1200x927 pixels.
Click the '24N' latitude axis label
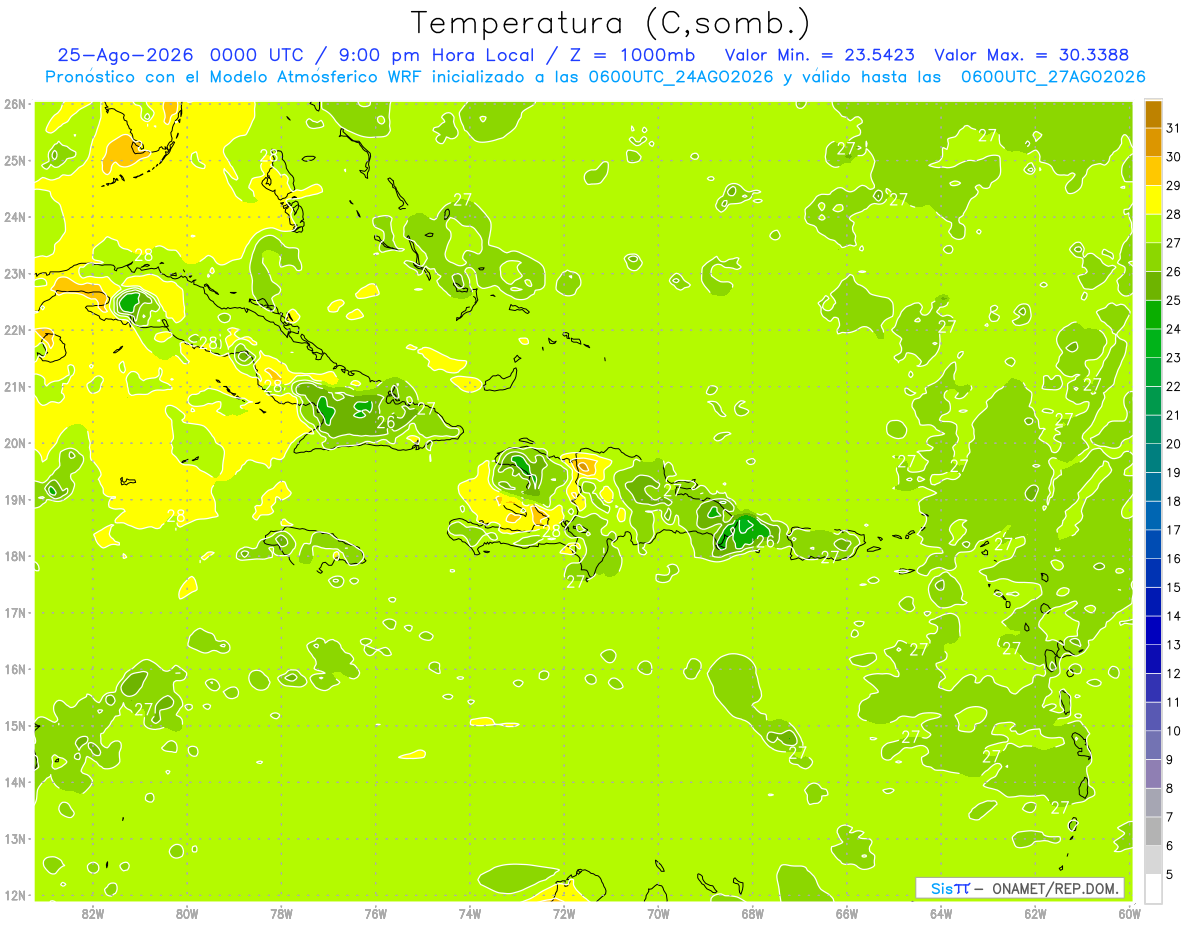(x=15, y=217)
